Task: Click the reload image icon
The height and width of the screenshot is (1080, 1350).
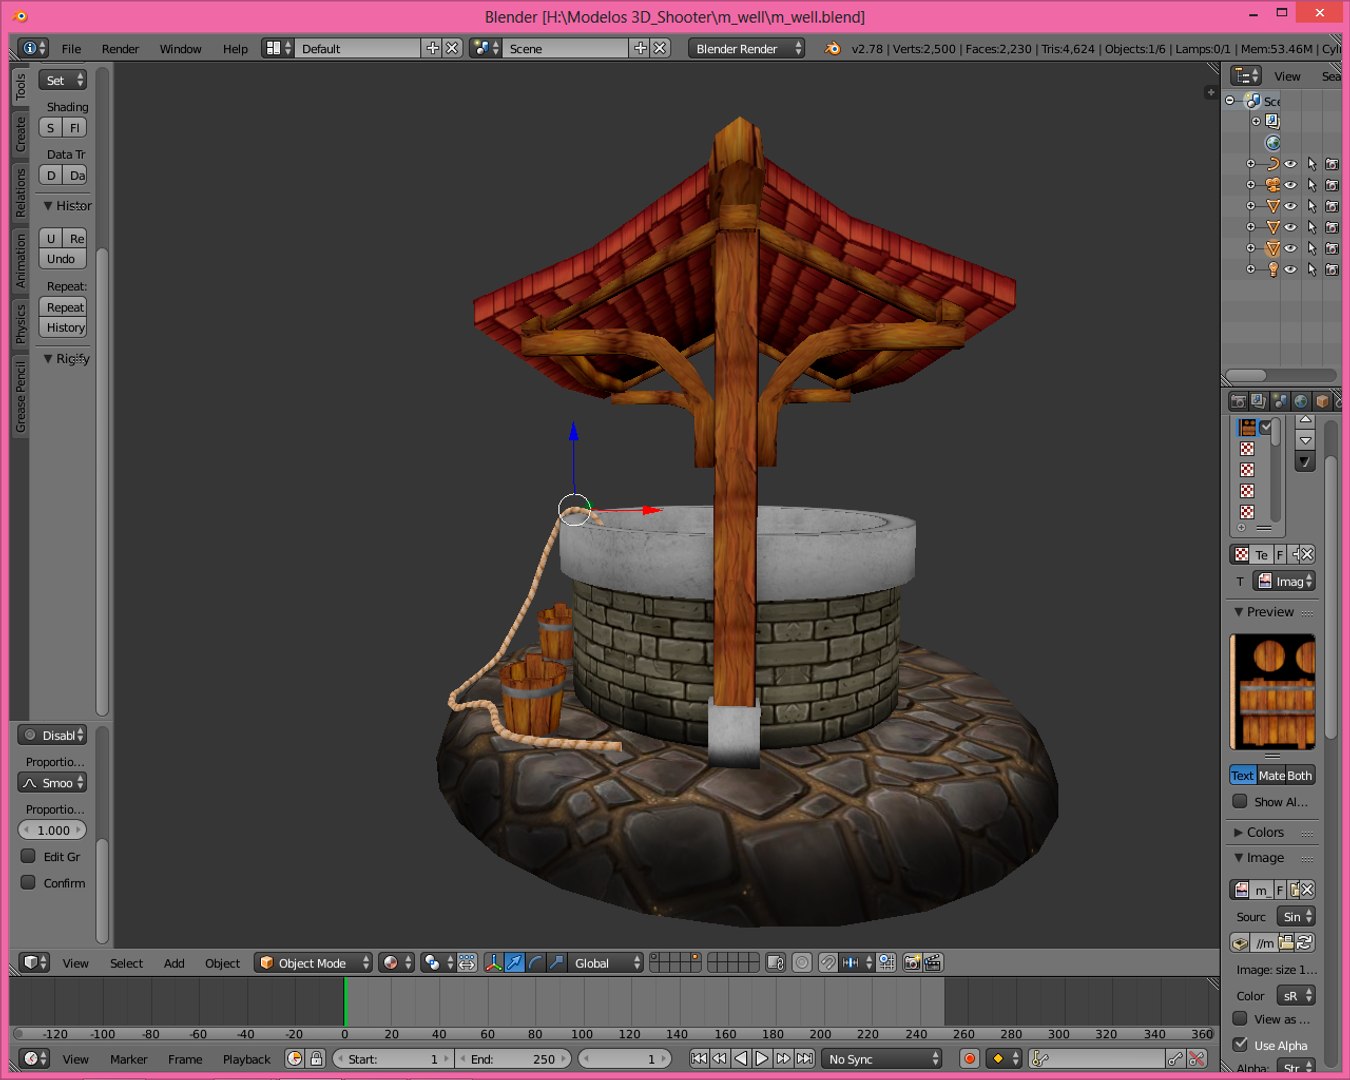Action: pyautogui.click(x=1304, y=942)
